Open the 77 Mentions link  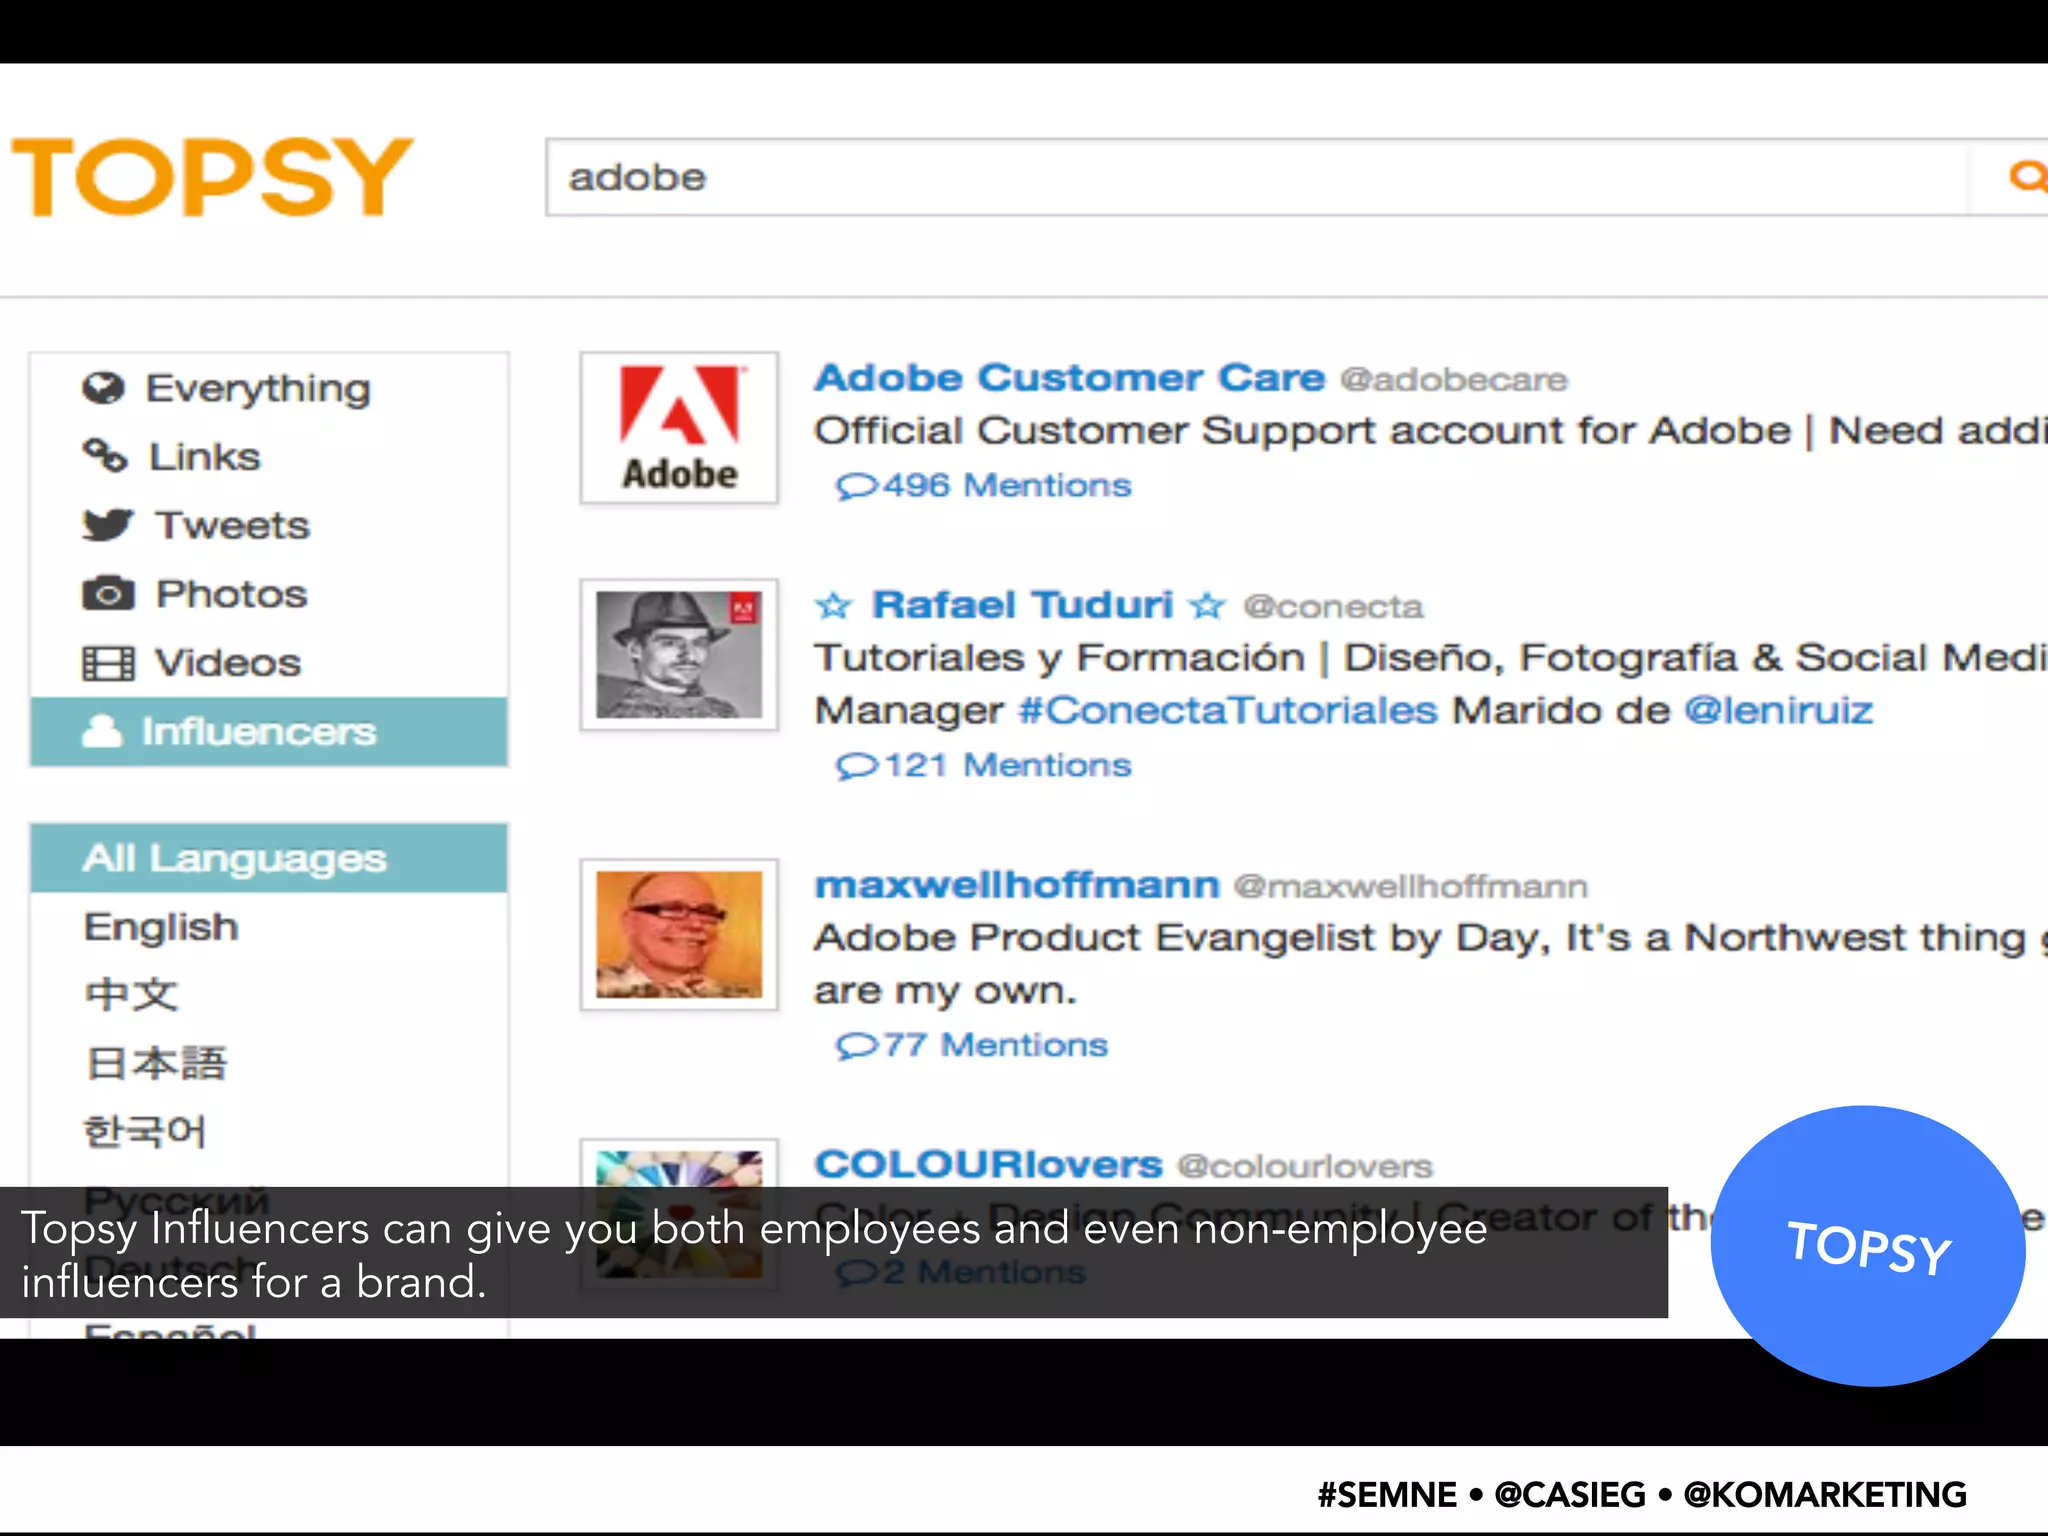[x=995, y=1045]
